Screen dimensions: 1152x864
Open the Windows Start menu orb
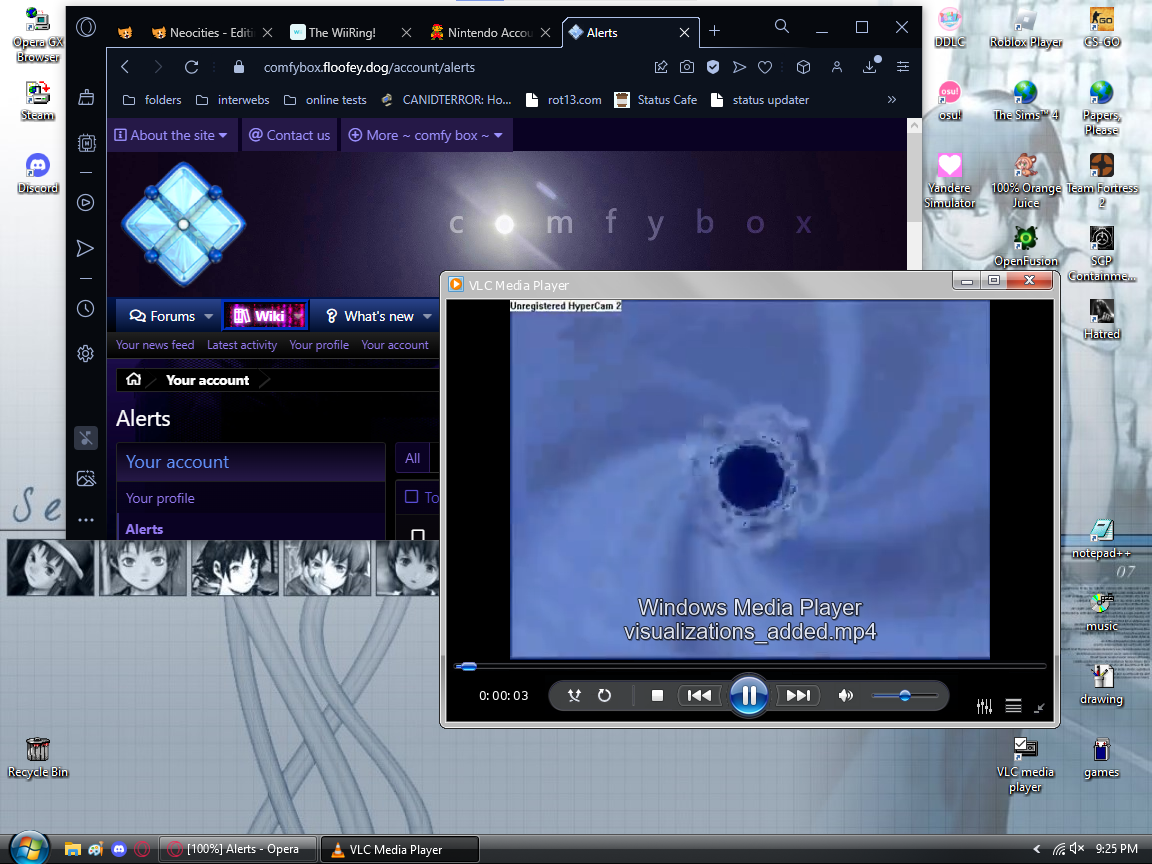pyautogui.click(x=29, y=849)
